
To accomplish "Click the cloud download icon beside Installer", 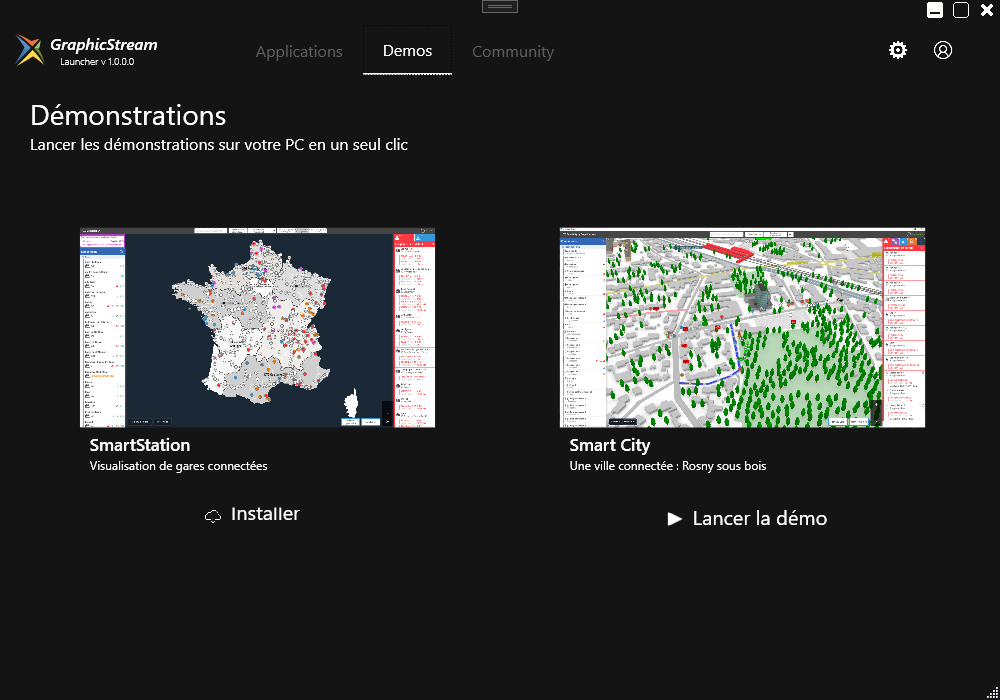I will click(212, 516).
